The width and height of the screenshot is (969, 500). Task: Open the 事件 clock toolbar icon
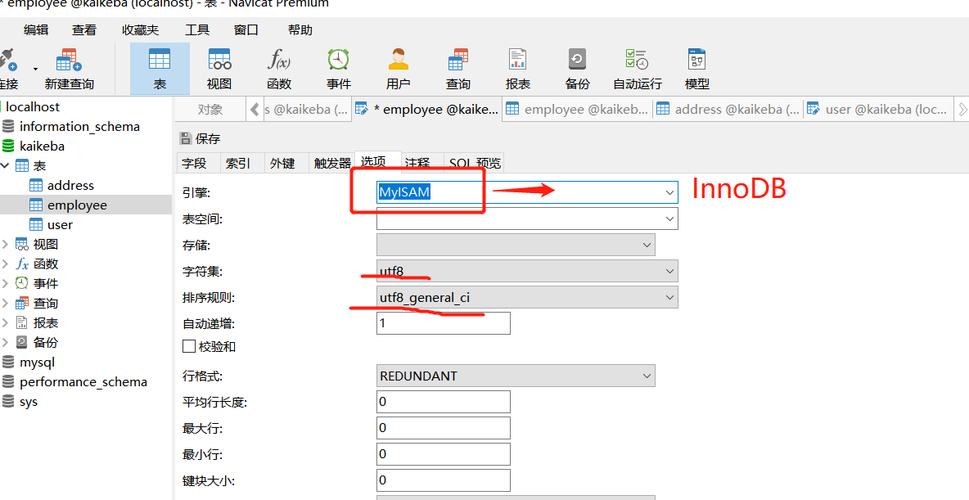pyautogui.click(x=338, y=60)
